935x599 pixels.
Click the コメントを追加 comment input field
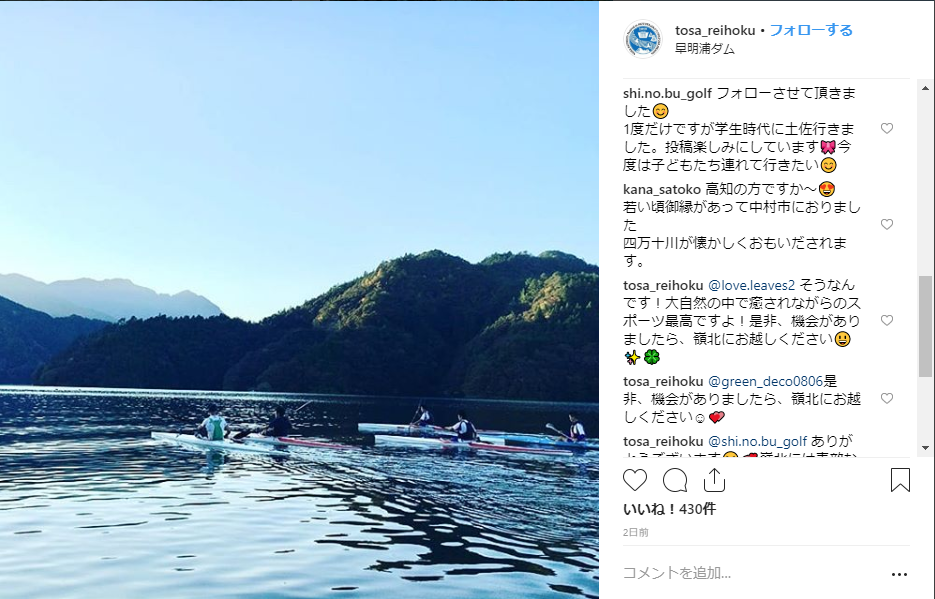coord(751,573)
